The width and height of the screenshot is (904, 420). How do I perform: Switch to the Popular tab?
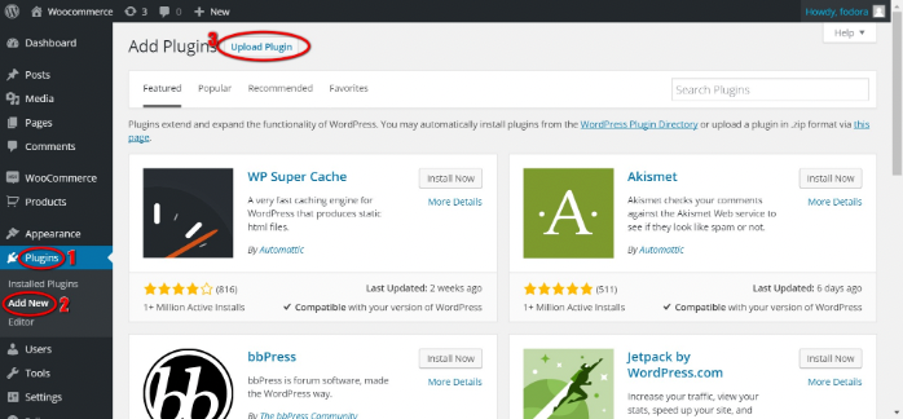click(214, 88)
